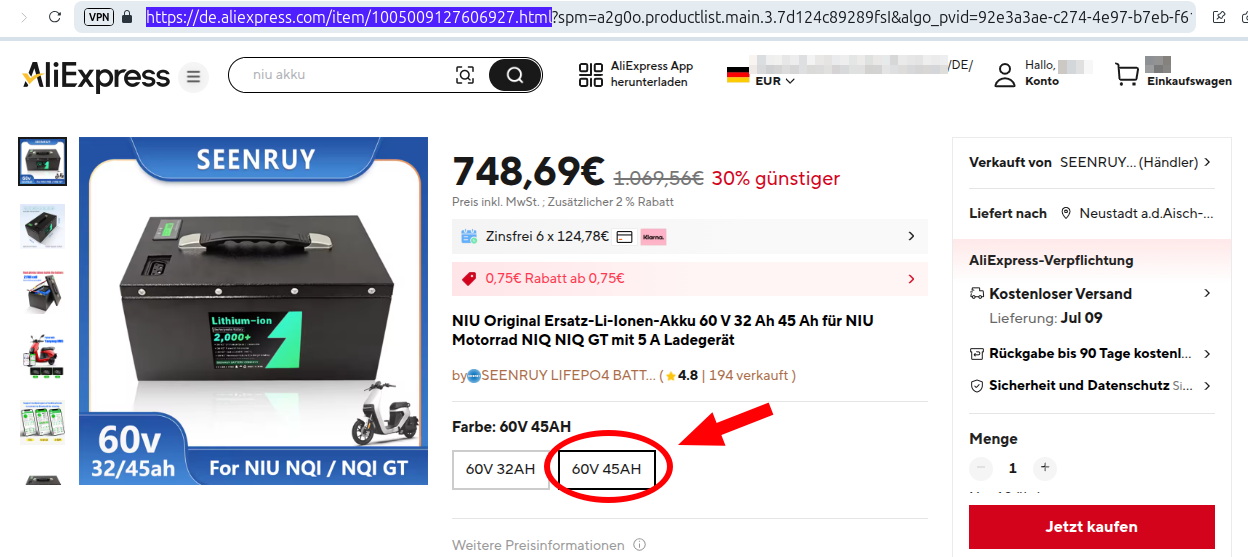Click the QR code app download icon
The image size is (1248, 557).
pos(590,75)
